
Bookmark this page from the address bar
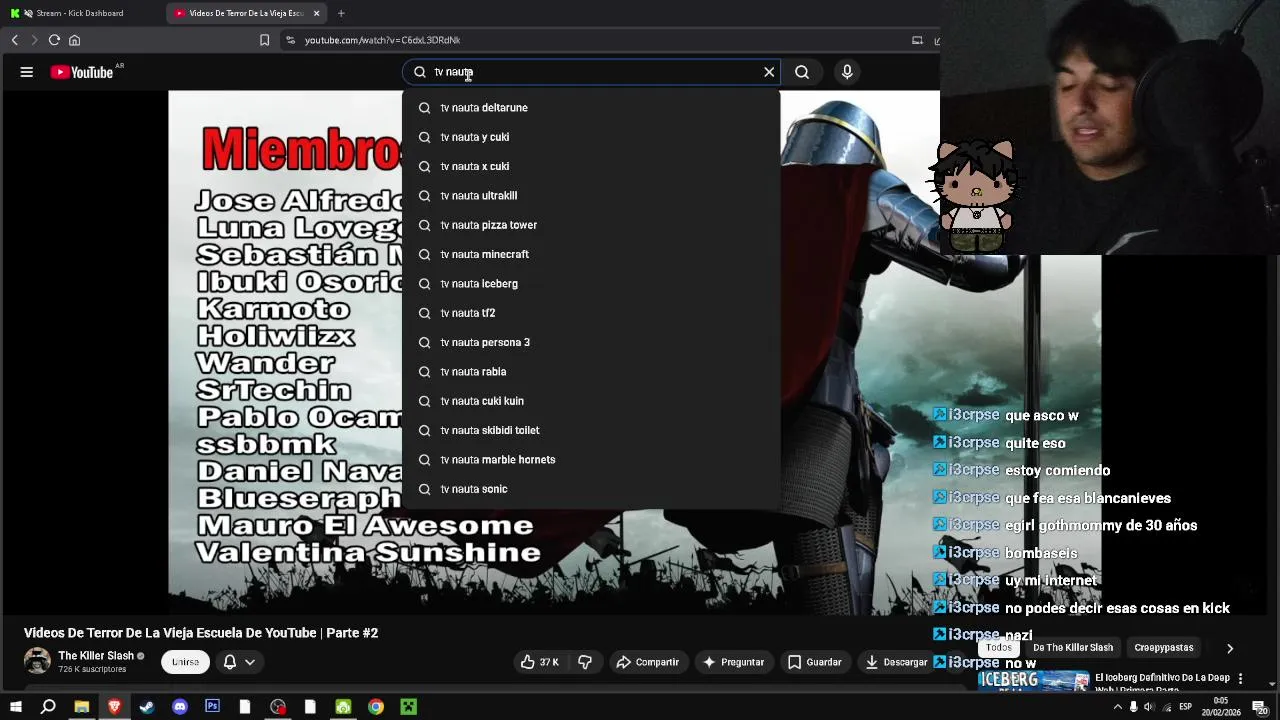[264, 40]
